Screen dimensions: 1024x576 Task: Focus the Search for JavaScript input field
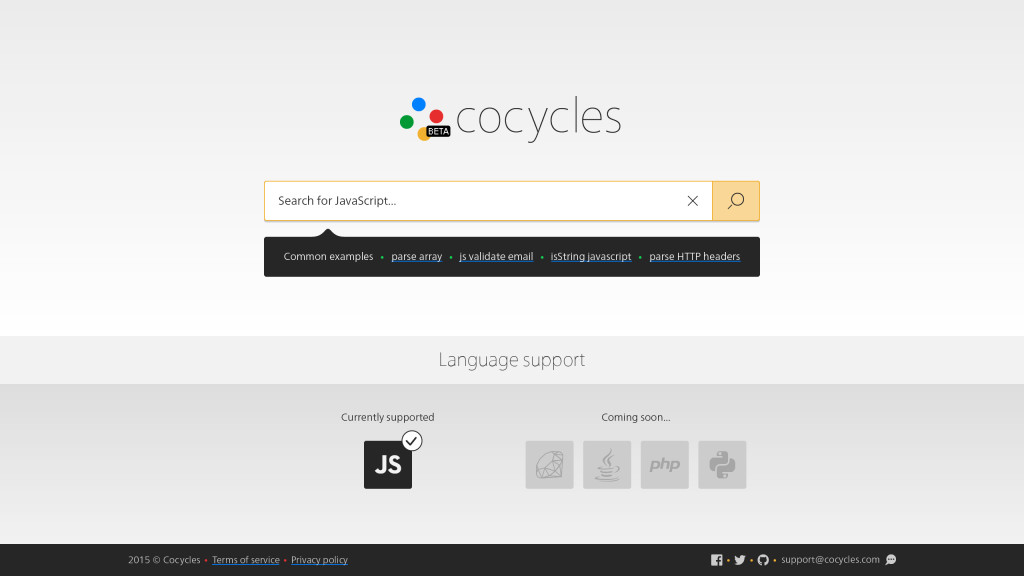(470, 201)
